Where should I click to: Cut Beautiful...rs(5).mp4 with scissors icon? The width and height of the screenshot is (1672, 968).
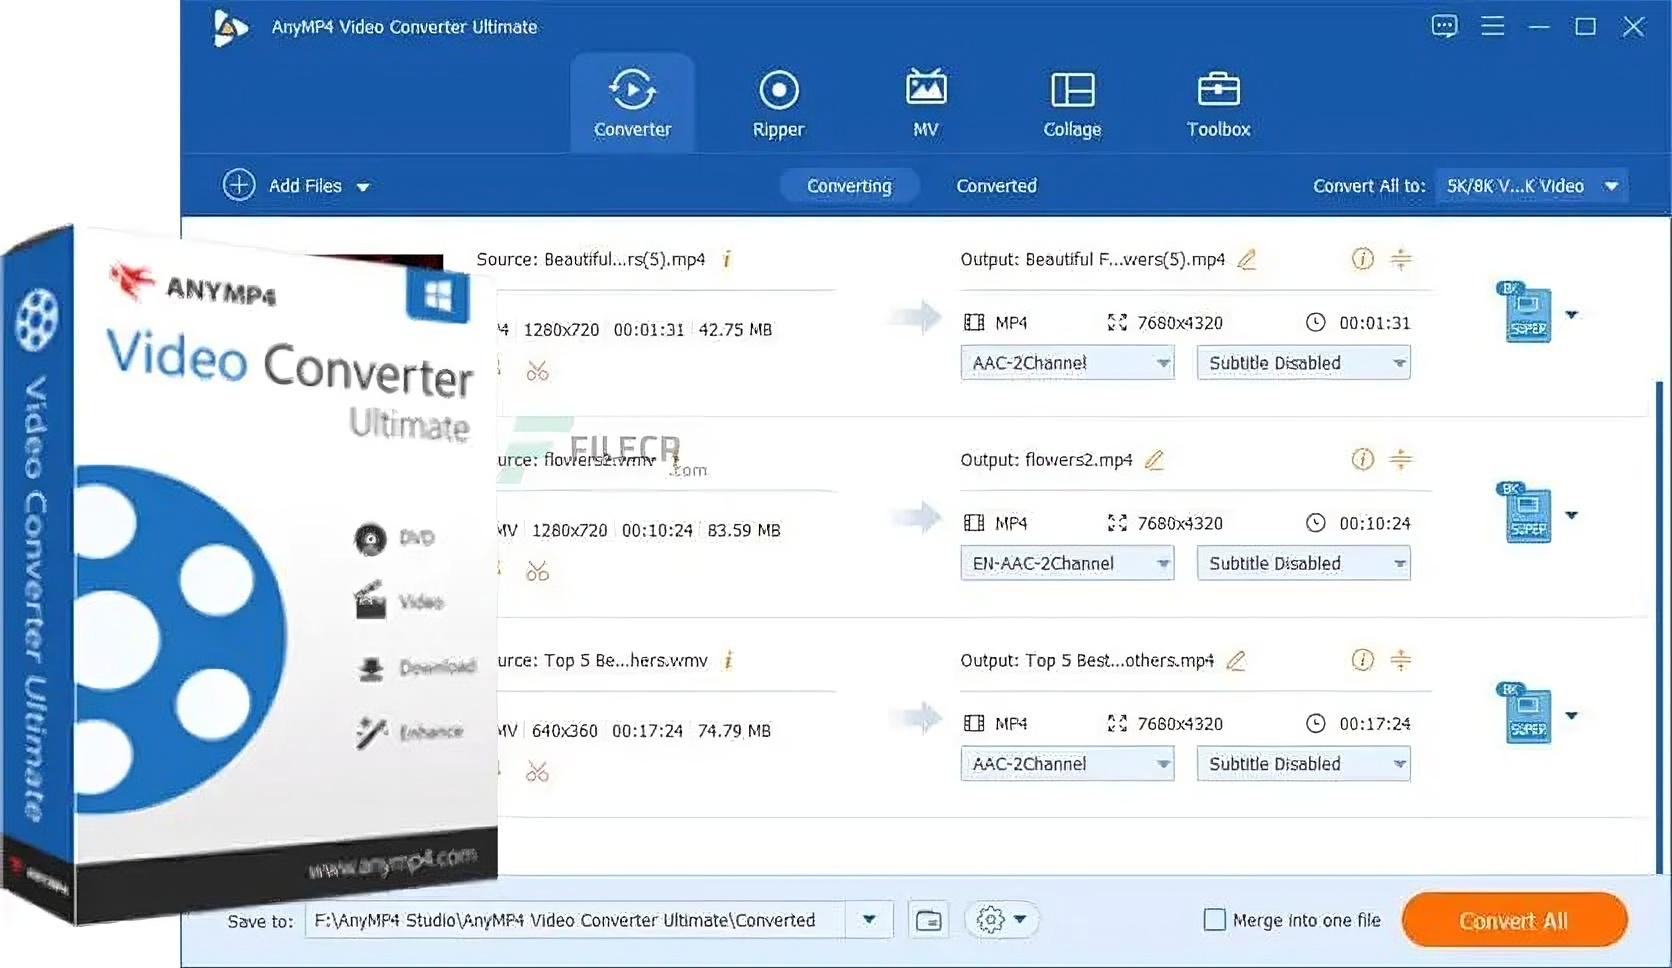(x=538, y=372)
